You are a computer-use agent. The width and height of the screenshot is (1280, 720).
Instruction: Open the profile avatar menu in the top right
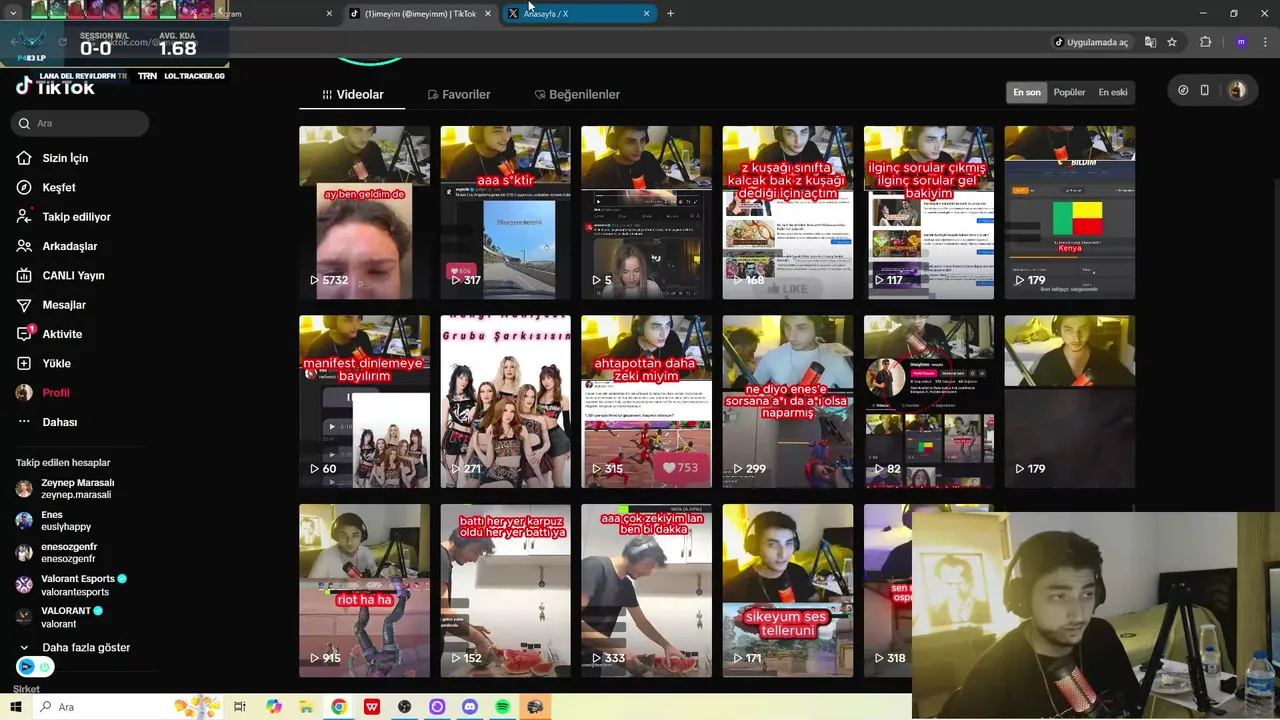pyautogui.click(x=1237, y=90)
